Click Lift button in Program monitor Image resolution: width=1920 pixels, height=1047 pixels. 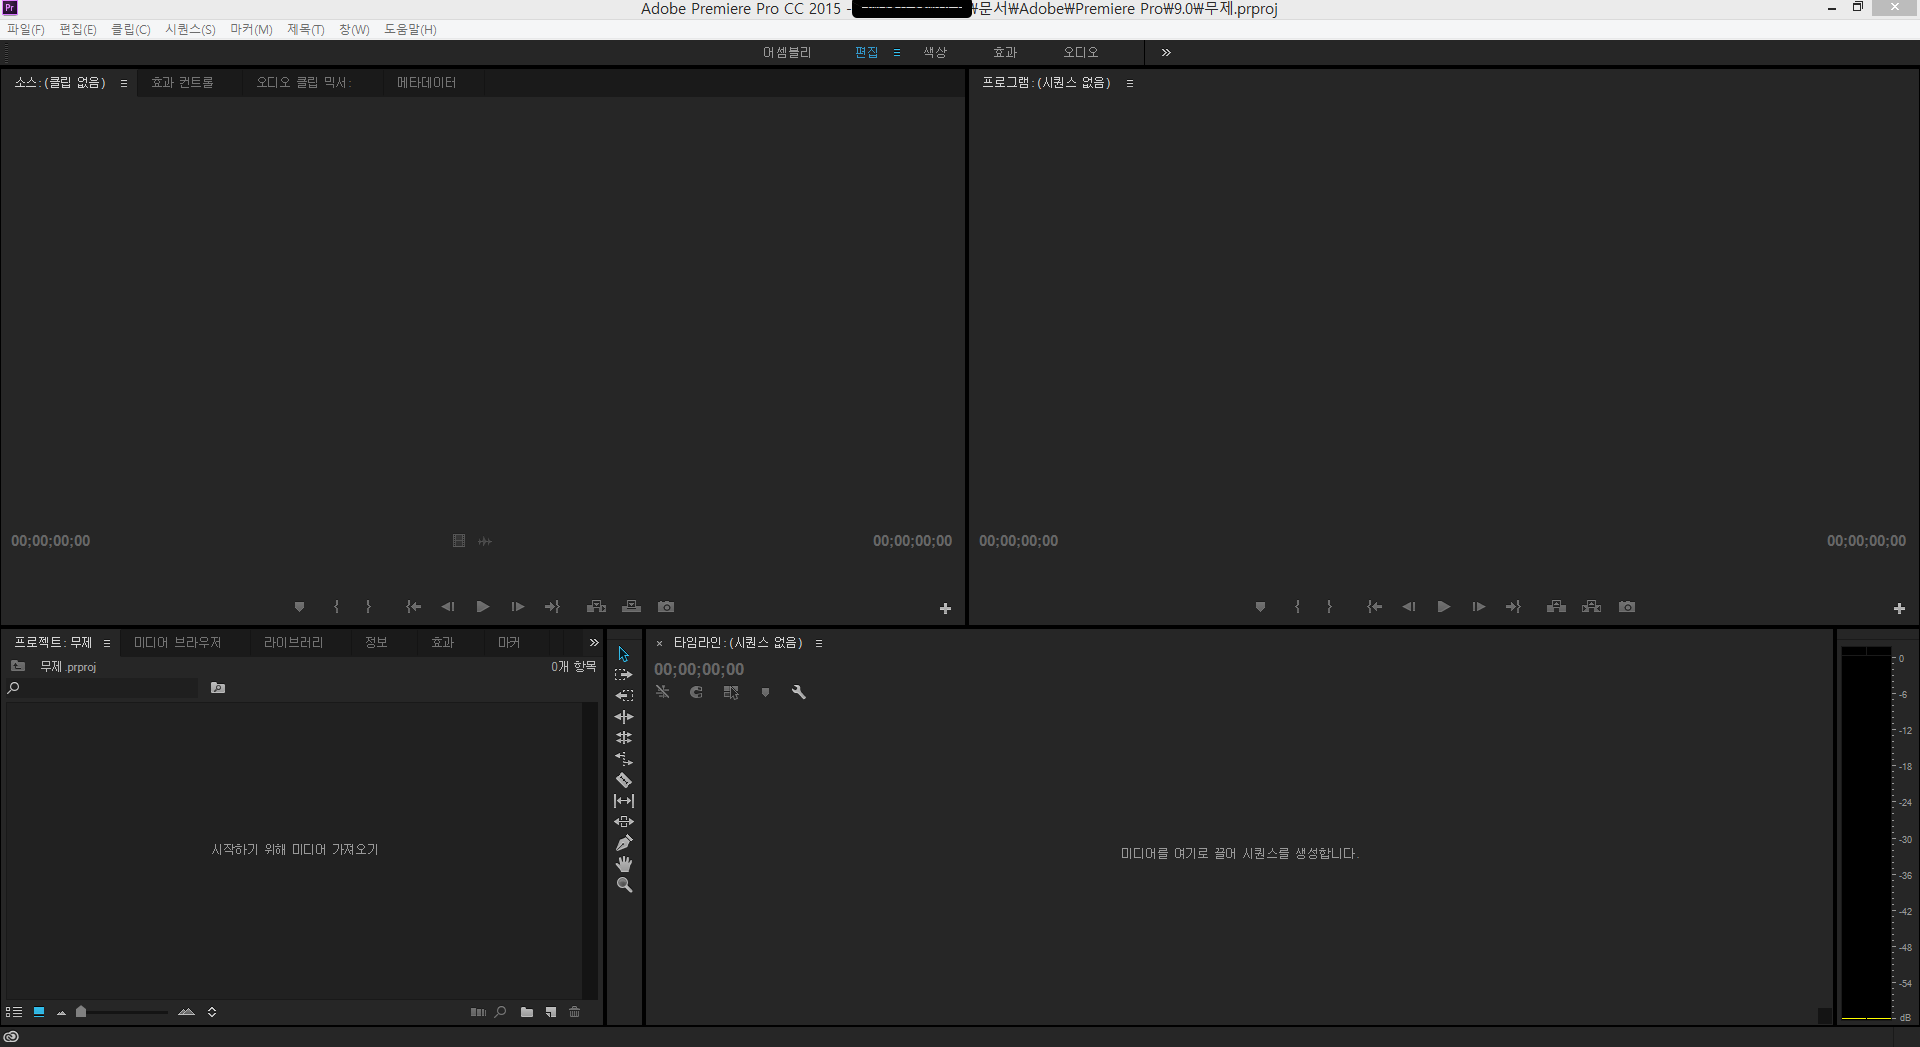pyautogui.click(x=1556, y=607)
